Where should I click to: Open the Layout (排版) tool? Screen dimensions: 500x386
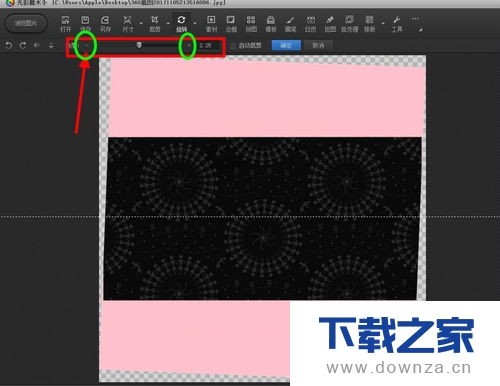coord(369,24)
